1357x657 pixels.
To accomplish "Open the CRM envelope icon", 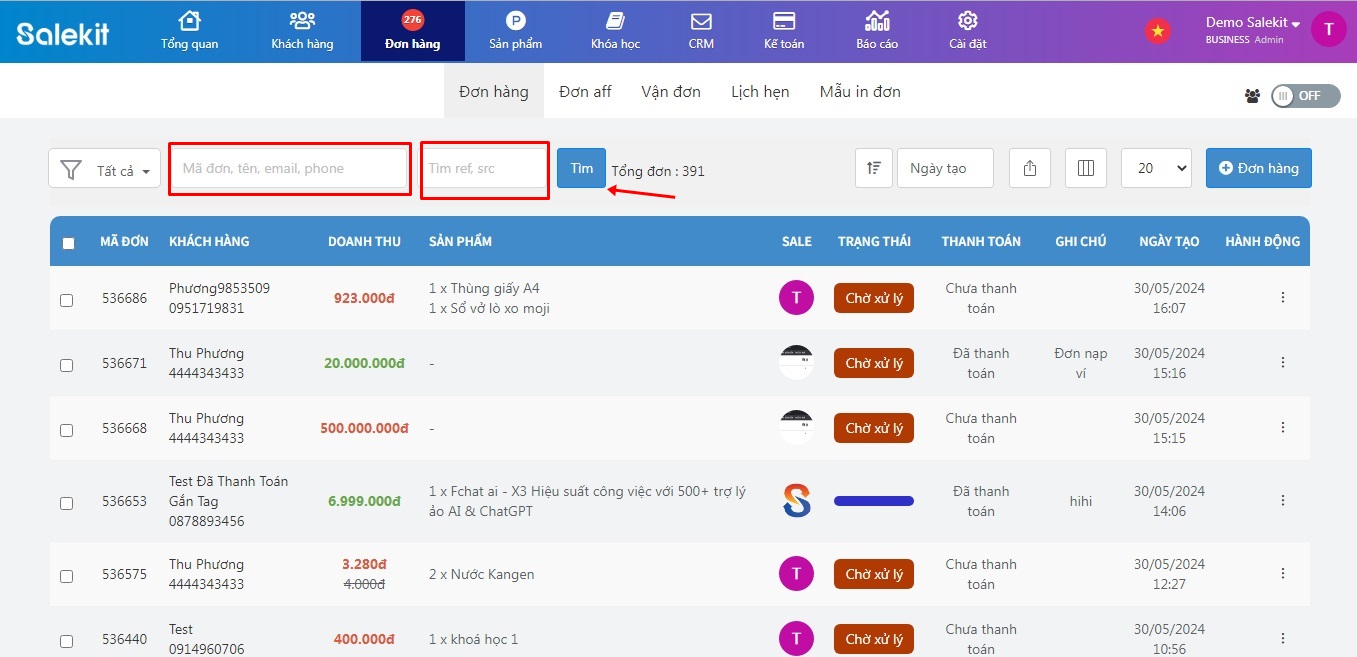I will point(701,21).
